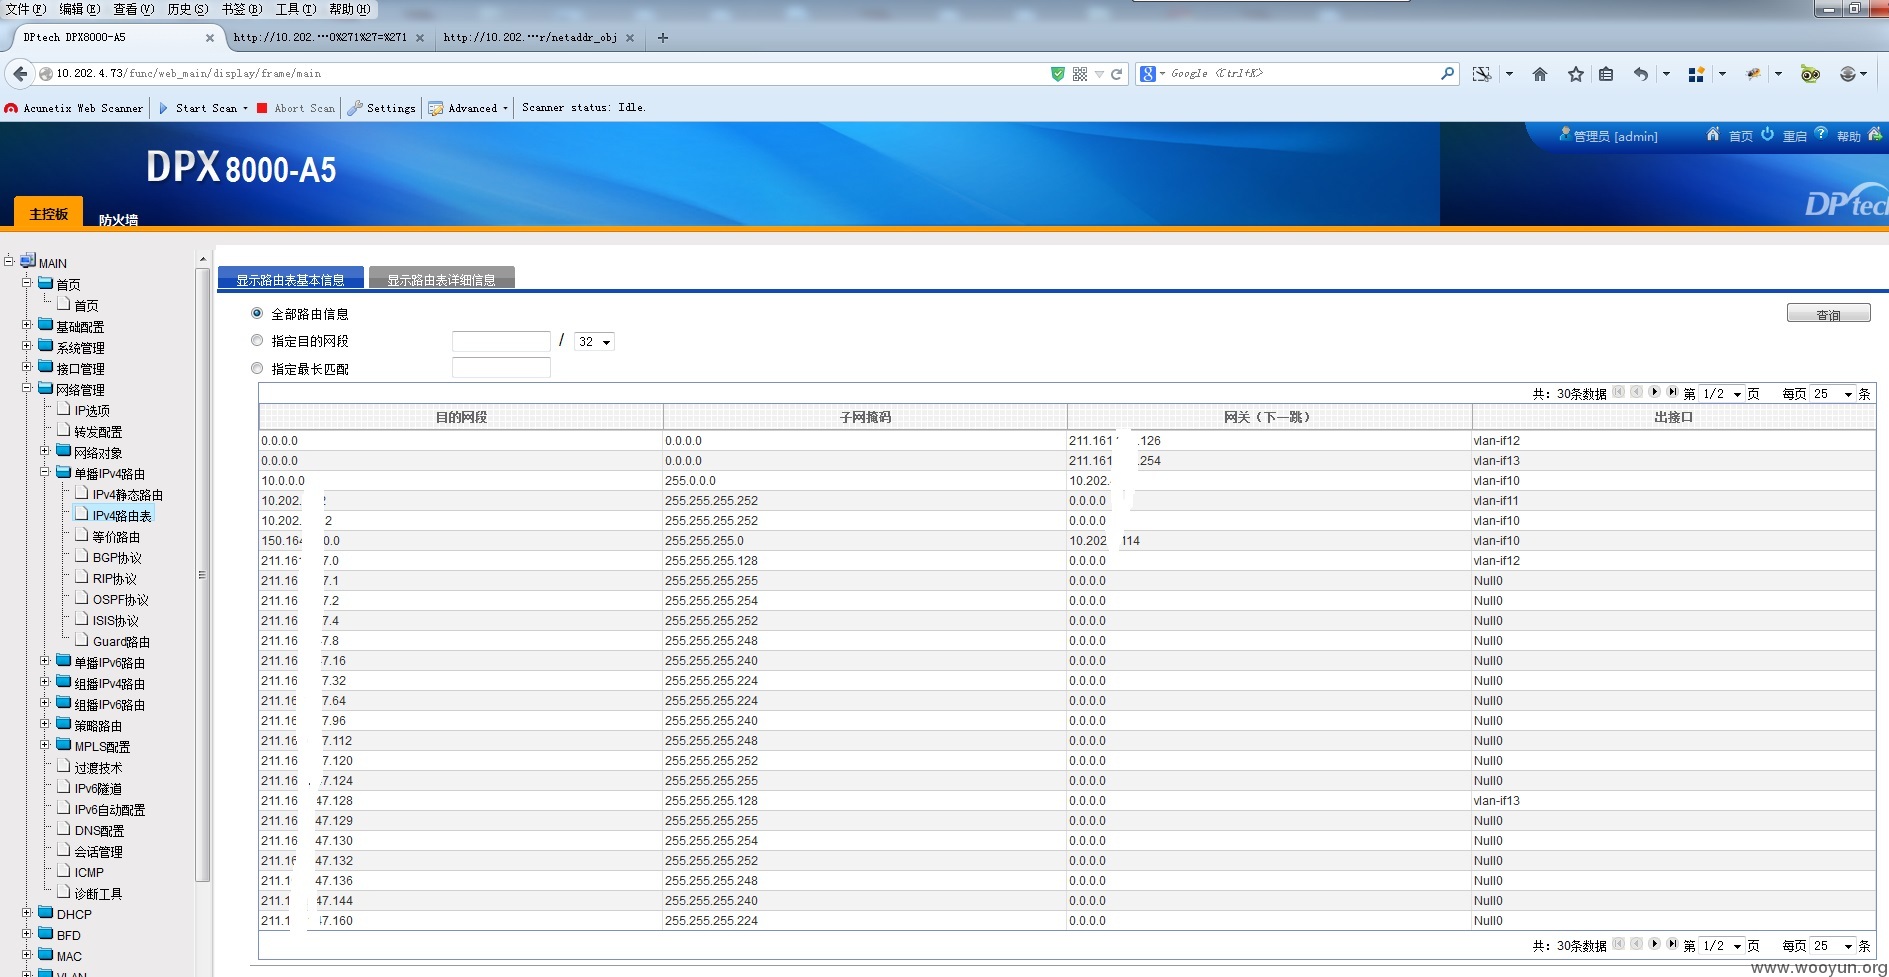Go to next page in top pager
Screen dimensions: 1889x977
(1654, 392)
